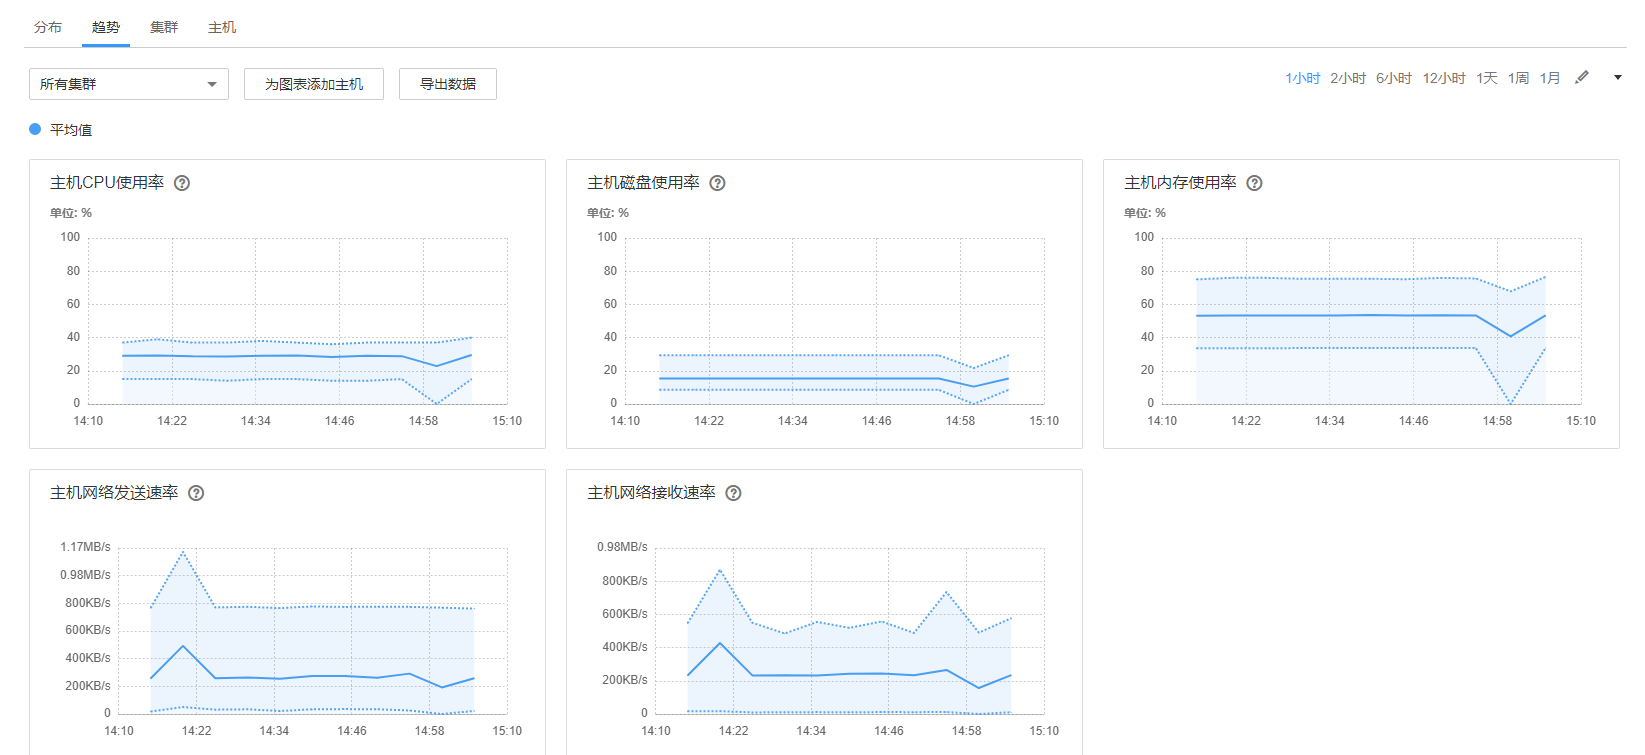Click help icon beside 主机CPU使用率
The height and width of the screenshot is (755, 1645).
(182, 183)
